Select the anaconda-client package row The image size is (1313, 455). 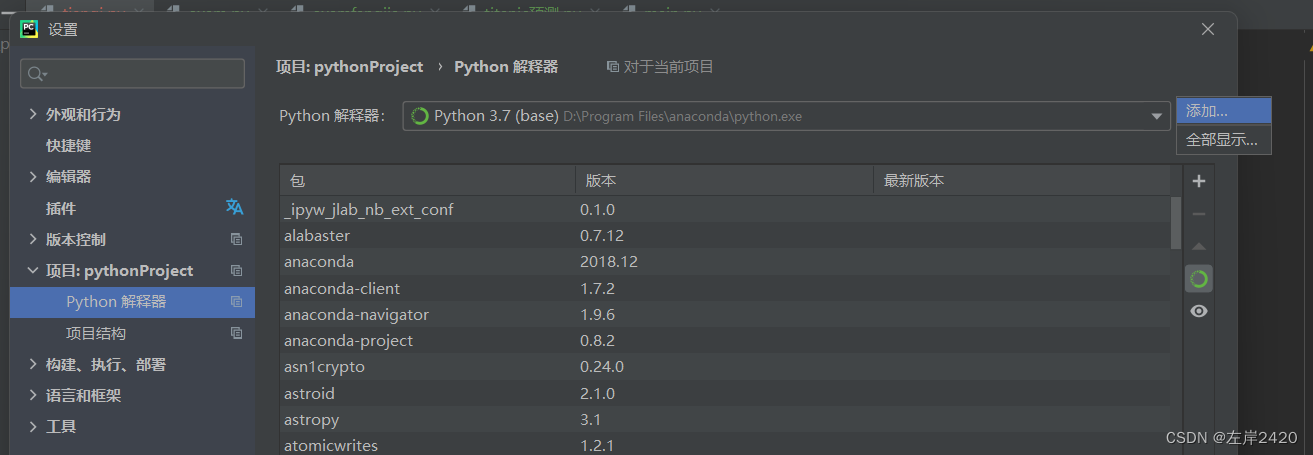(725, 288)
